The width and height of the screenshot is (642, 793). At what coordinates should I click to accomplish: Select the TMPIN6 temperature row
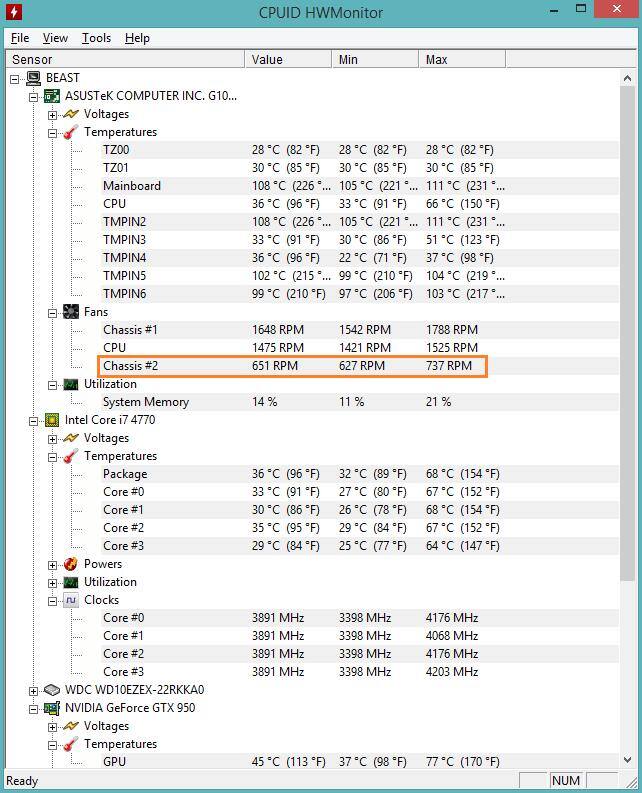pyautogui.click(x=359, y=294)
